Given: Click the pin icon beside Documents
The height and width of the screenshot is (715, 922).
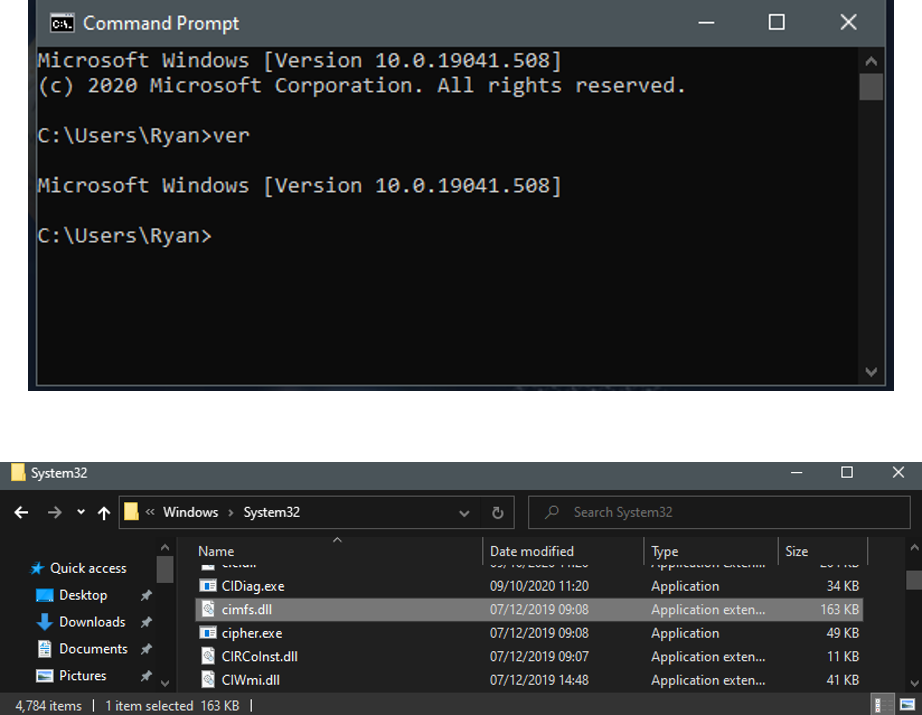Looking at the screenshot, I should [146, 649].
